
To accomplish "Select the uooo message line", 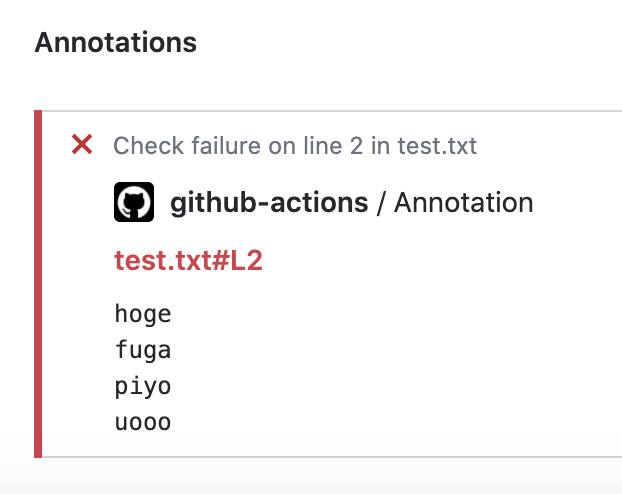I will coord(143,422).
